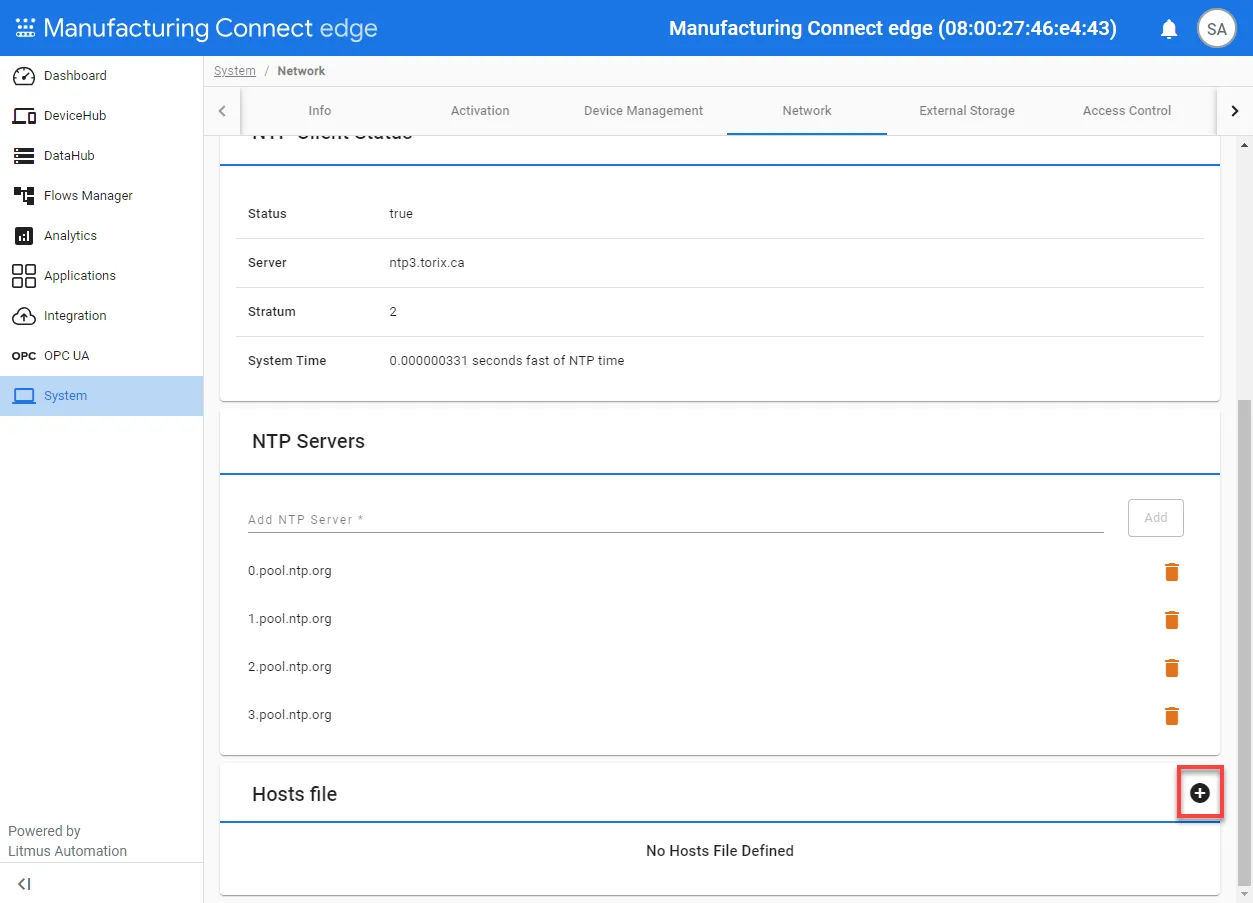Viewport: 1253px width, 903px height.
Task: Show more tabs with right chevron
Action: click(1235, 111)
